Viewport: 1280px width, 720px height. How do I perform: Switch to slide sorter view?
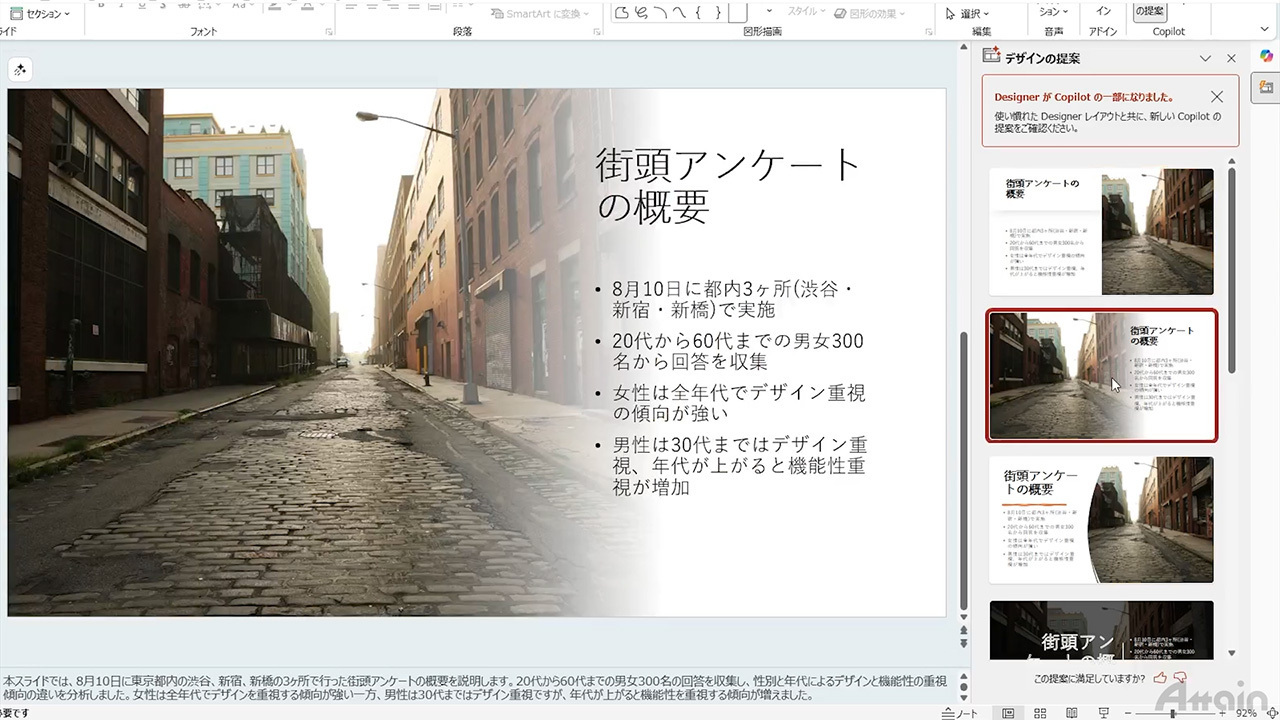(x=1040, y=713)
